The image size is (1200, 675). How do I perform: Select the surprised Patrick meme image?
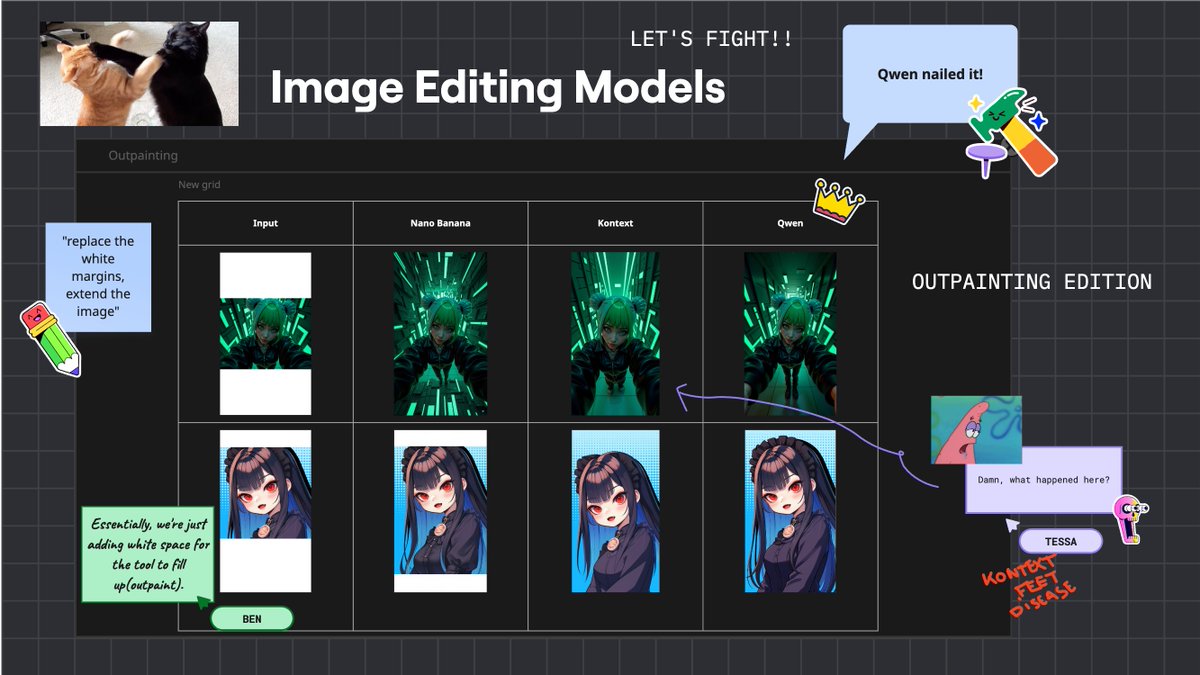point(976,430)
